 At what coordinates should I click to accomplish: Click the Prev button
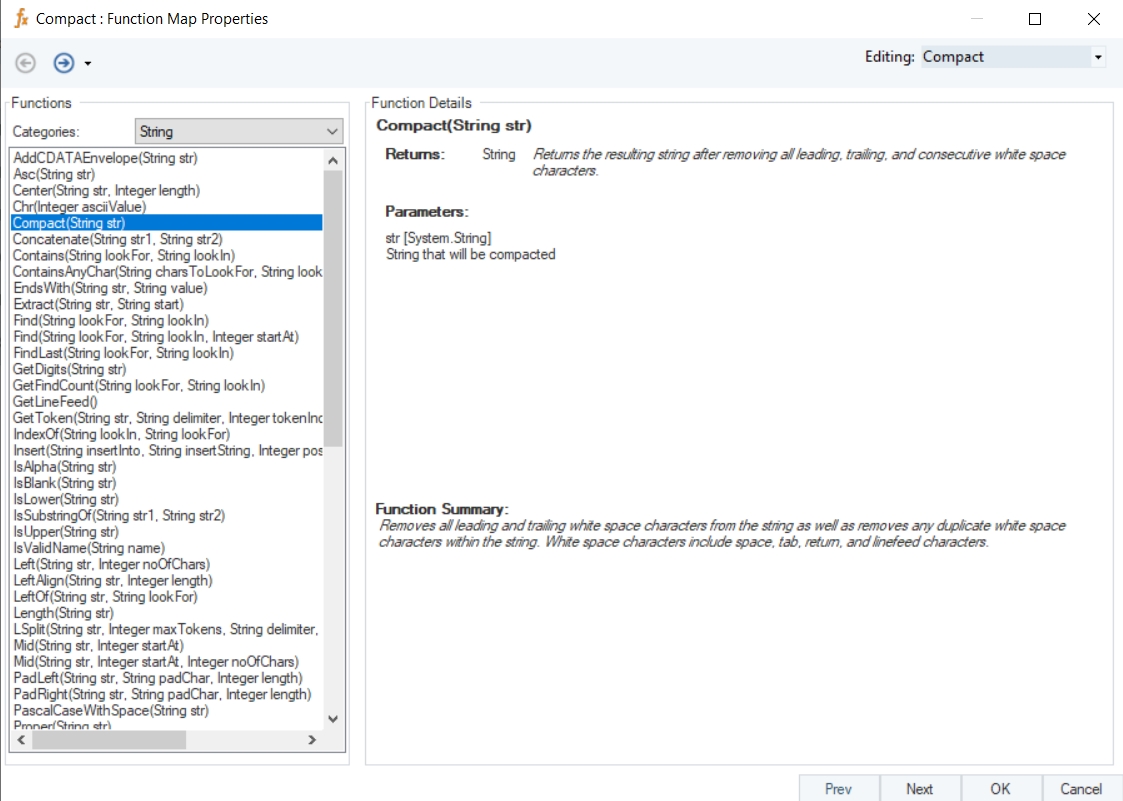tap(839, 788)
